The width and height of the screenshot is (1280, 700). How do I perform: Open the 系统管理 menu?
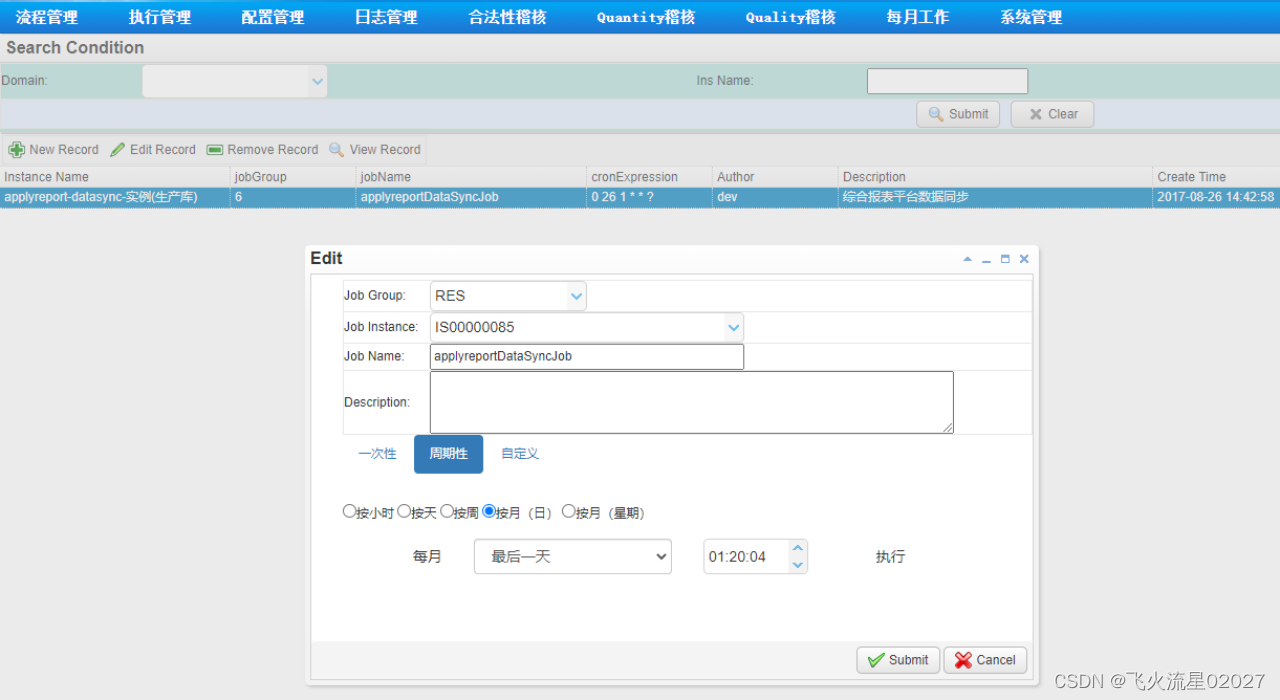(1031, 17)
